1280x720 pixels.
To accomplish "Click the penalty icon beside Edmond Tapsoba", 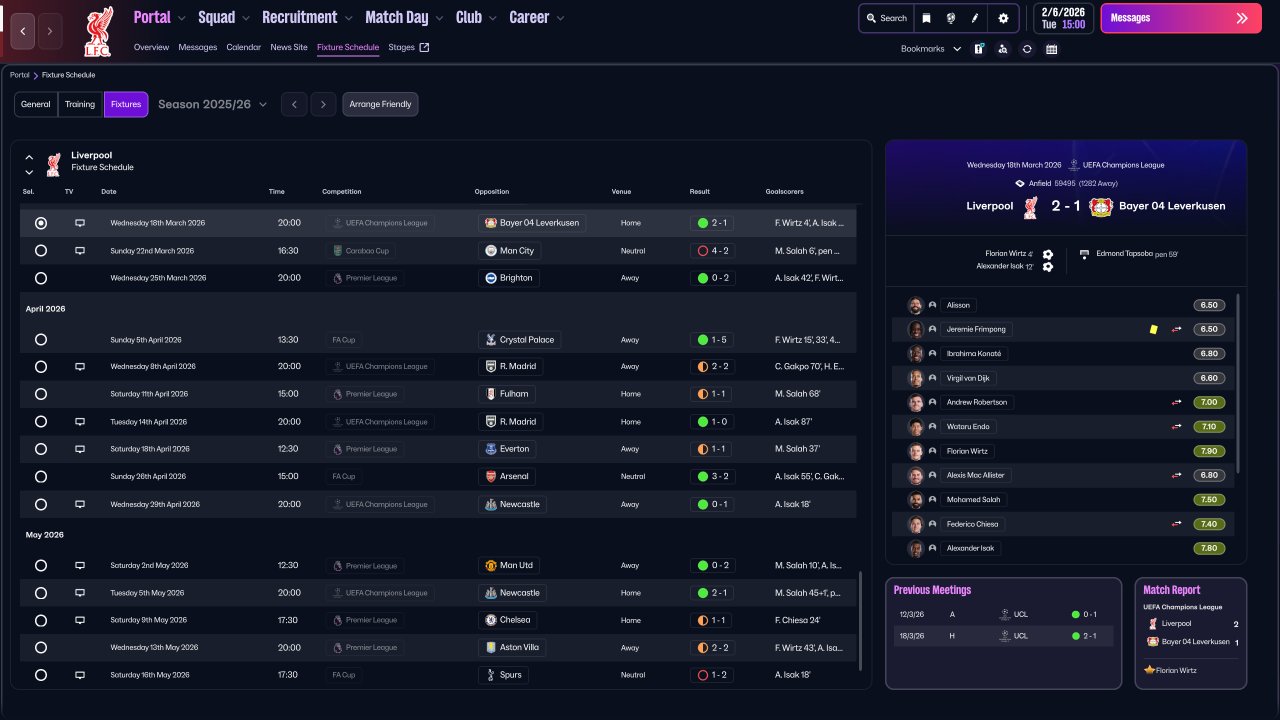I will [x=1085, y=254].
